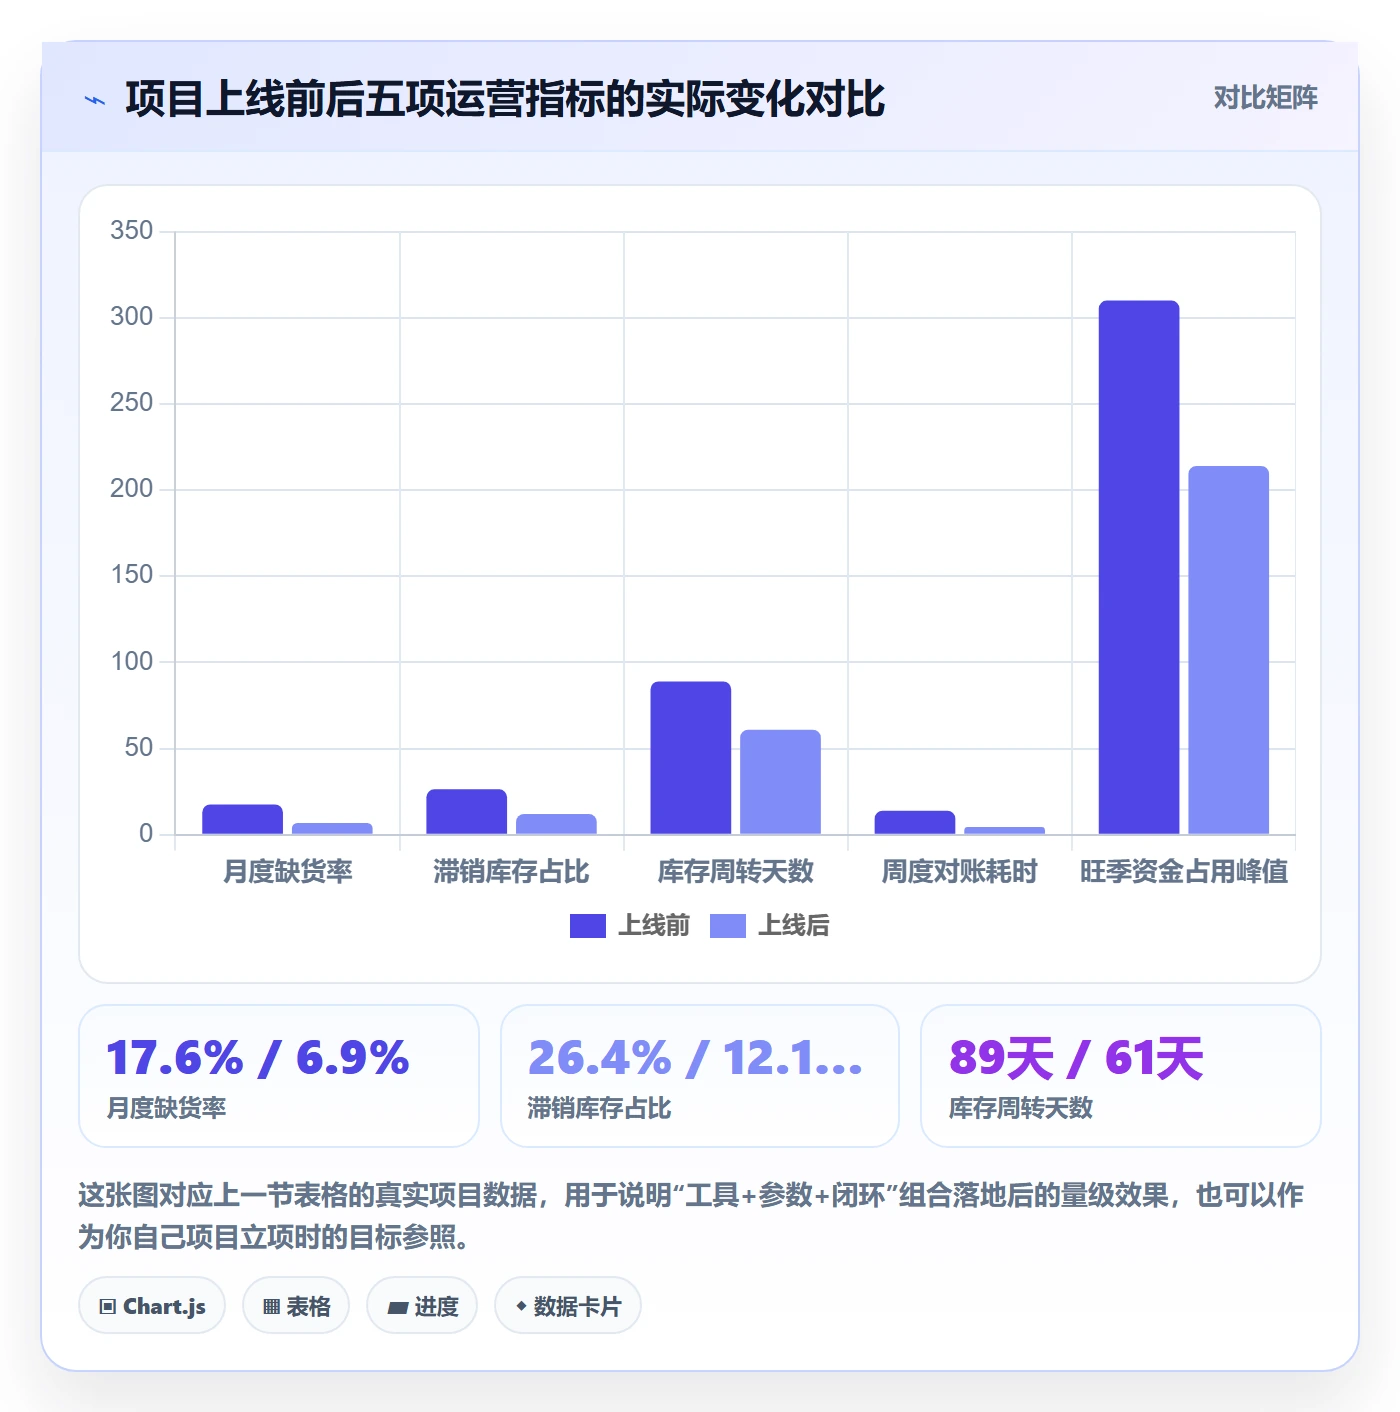Viewport: 1400px width, 1412px height.
Task: Click the 库存周转天数 caption in the third card
Action: pyautogui.click(x=1021, y=1108)
